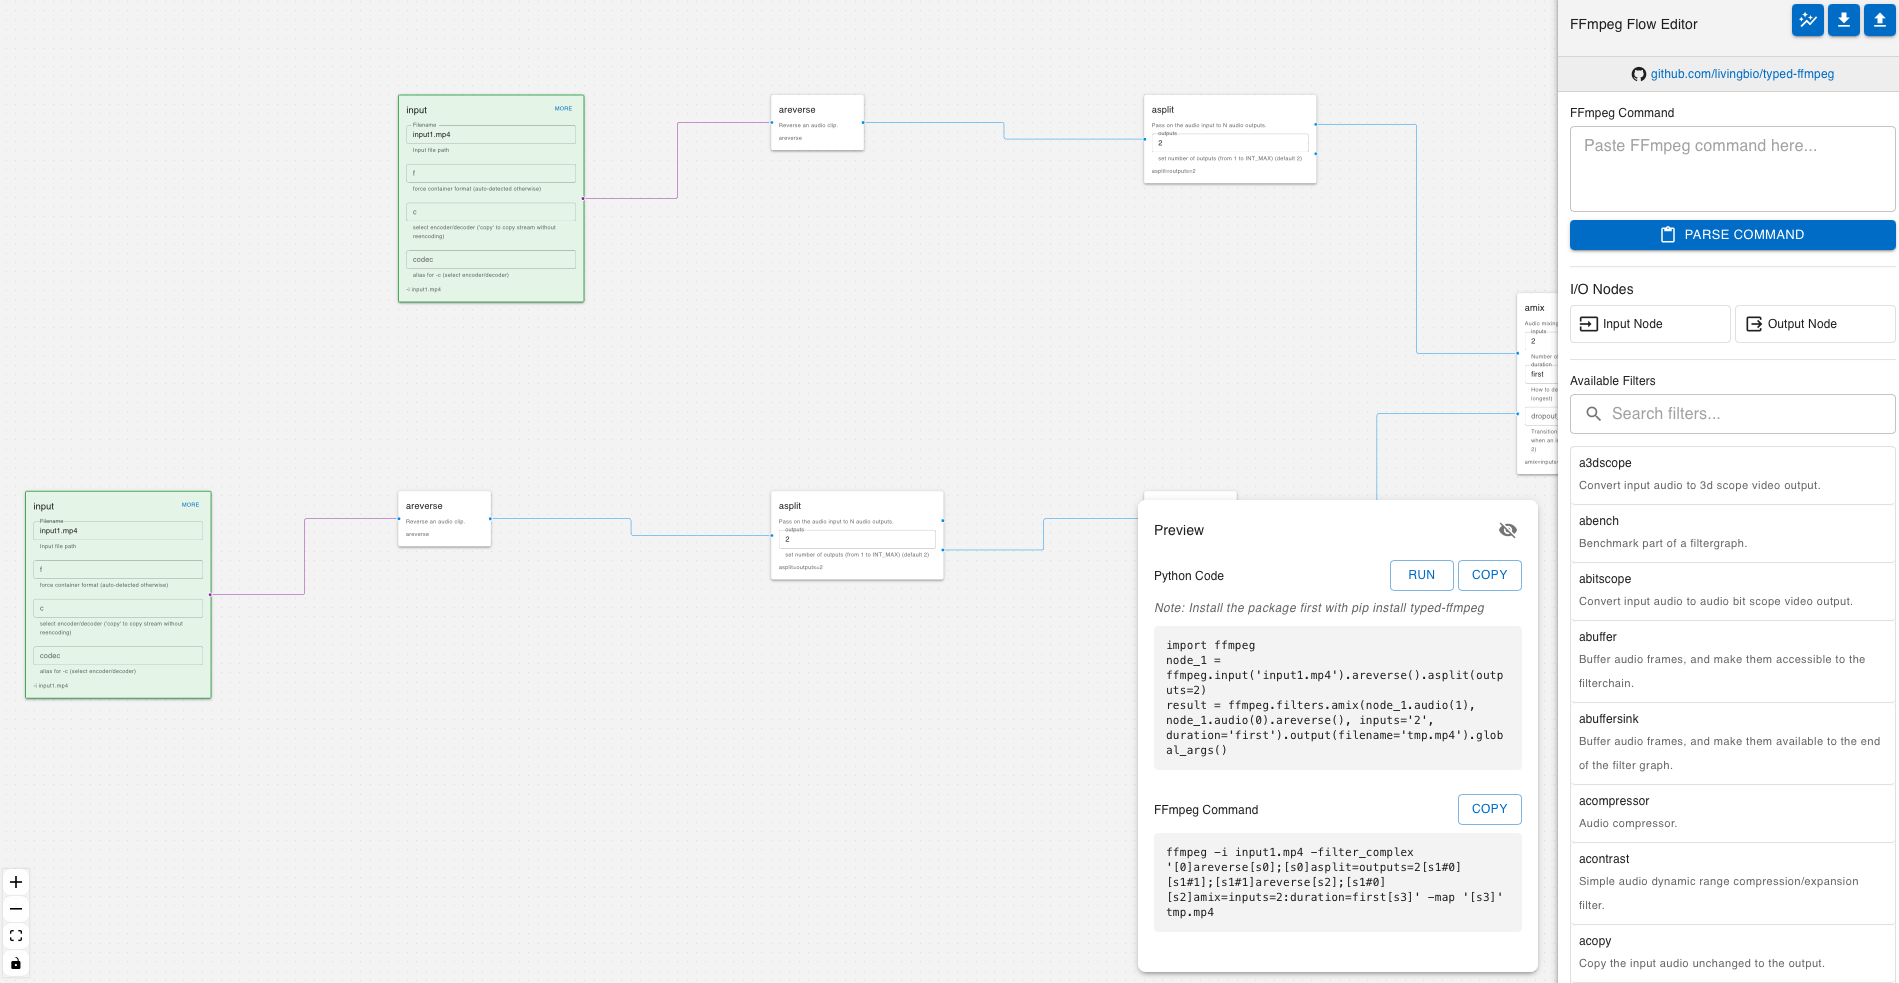This screenshot has height=983, width=1899.
Task: Open the github.com/livingbio/typed-ffmpeg link
Action: 1742,74
